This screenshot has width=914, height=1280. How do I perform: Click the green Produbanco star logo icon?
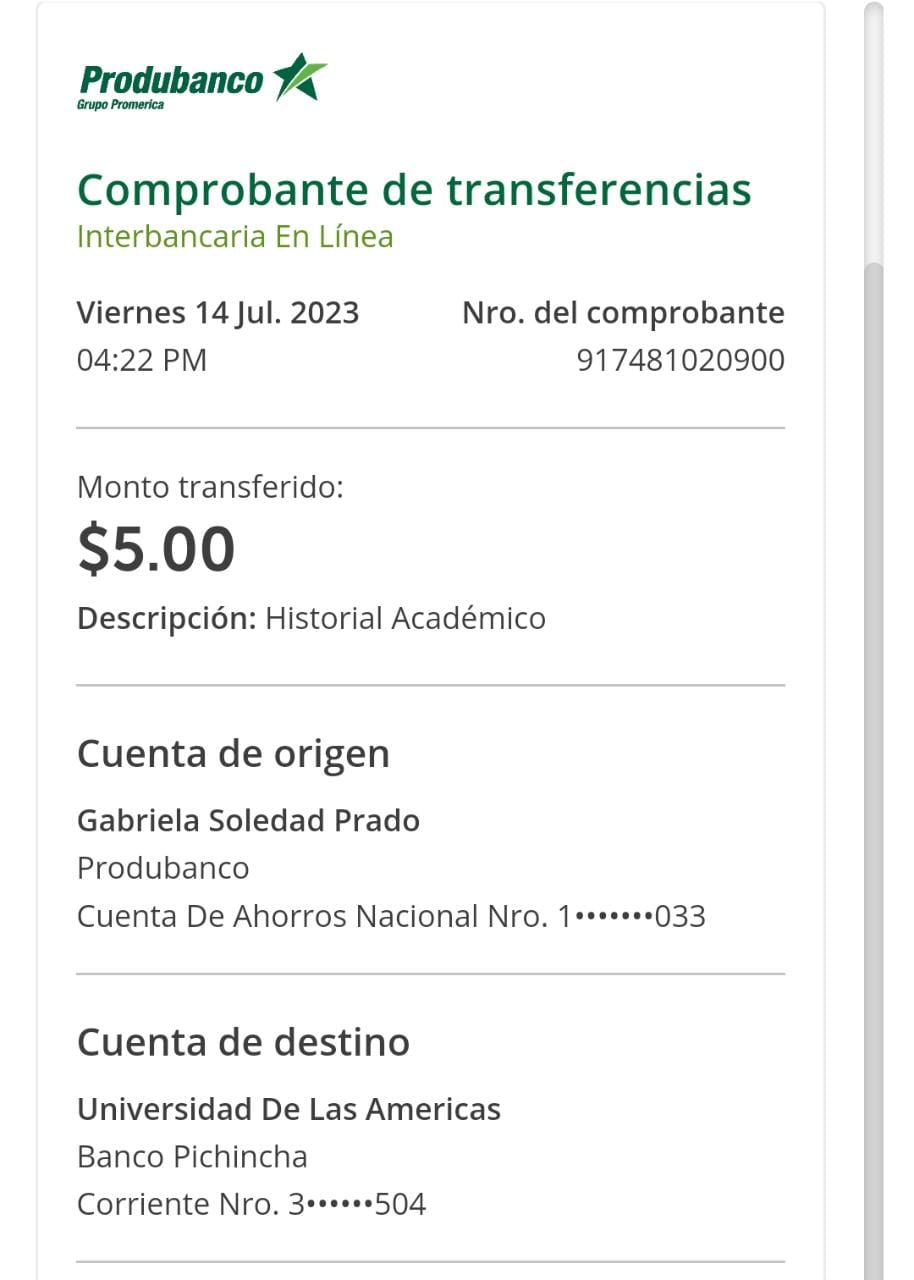pyautogui.click(x=300, y=77)
